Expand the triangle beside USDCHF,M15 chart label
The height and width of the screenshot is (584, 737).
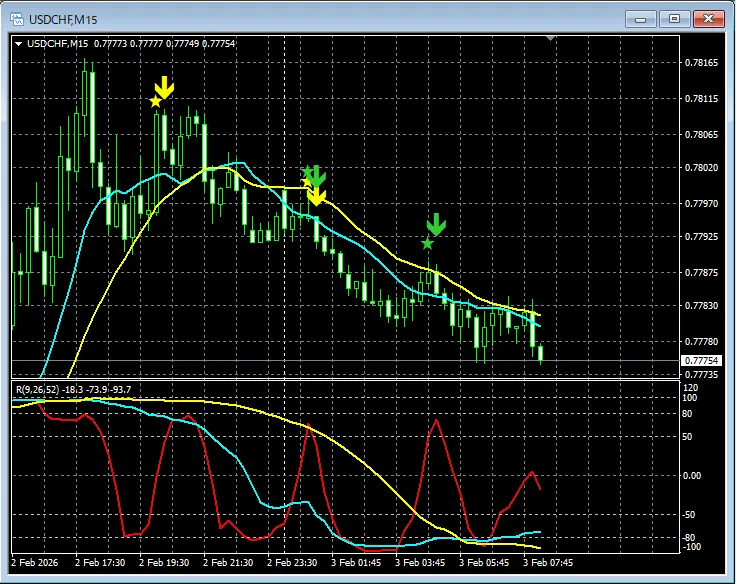click(x=19, y=43)
